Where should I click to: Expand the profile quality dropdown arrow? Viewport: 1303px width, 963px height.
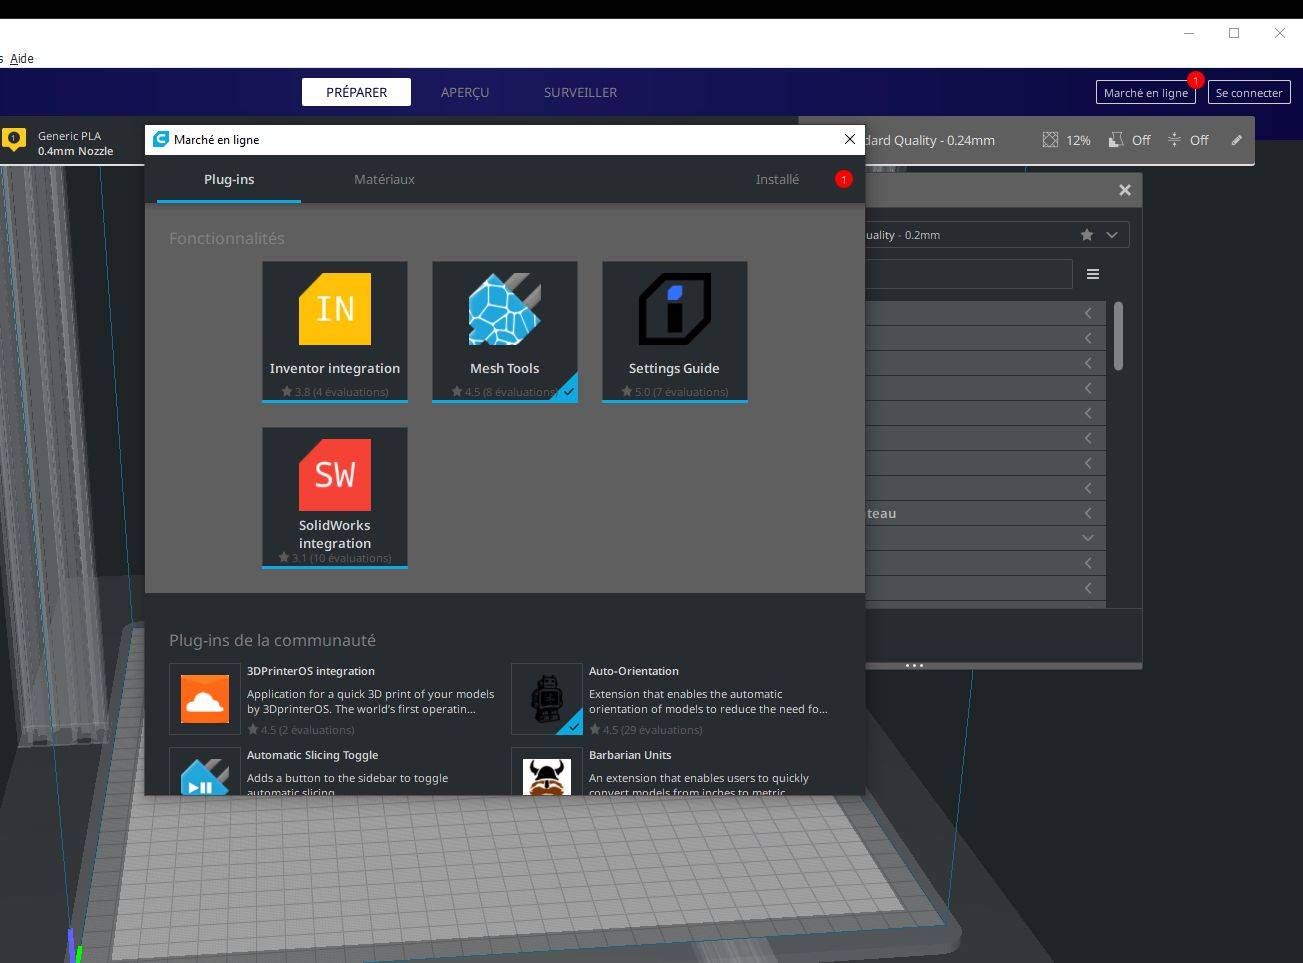tap(1112, 235)
